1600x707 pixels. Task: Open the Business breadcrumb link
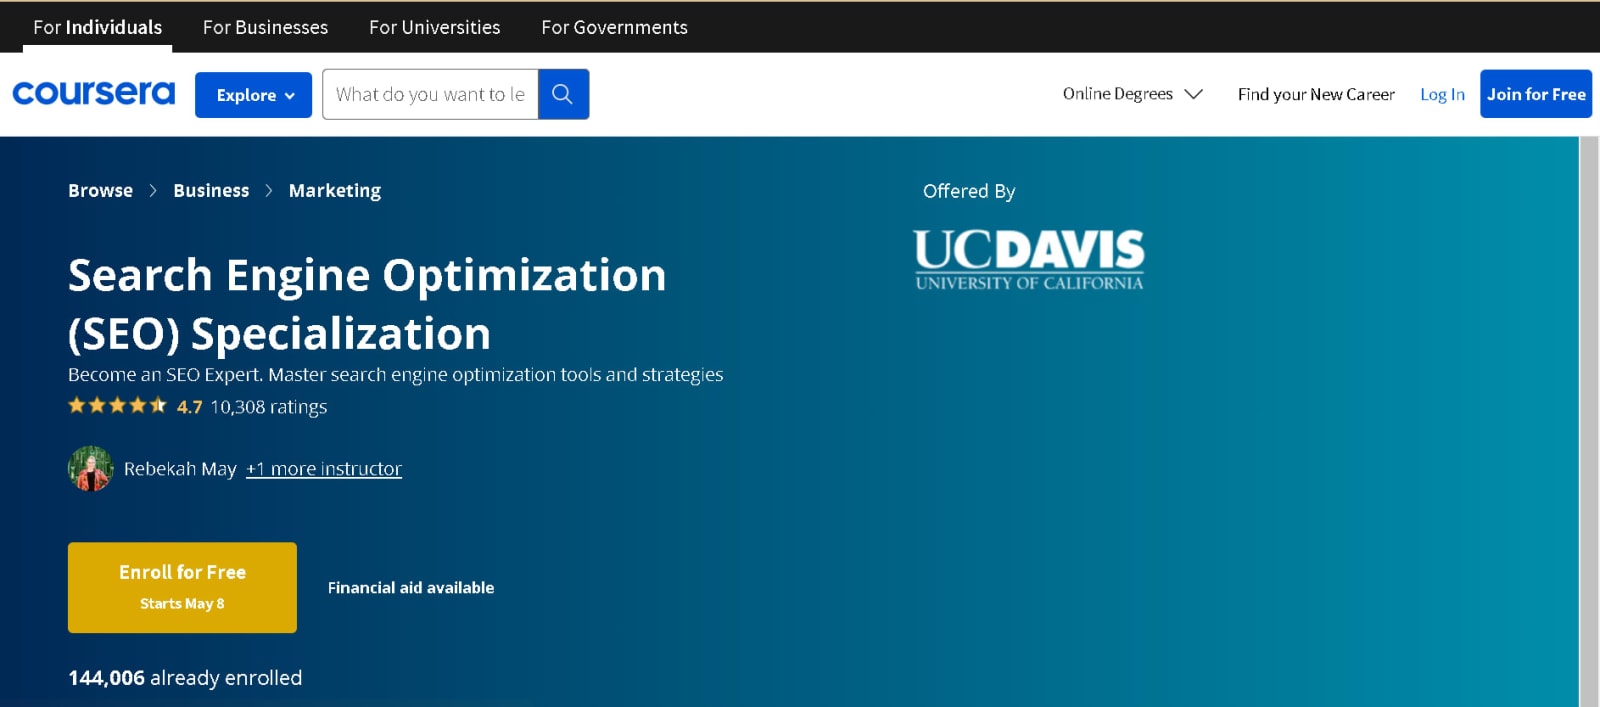click(x=211, y=190)
